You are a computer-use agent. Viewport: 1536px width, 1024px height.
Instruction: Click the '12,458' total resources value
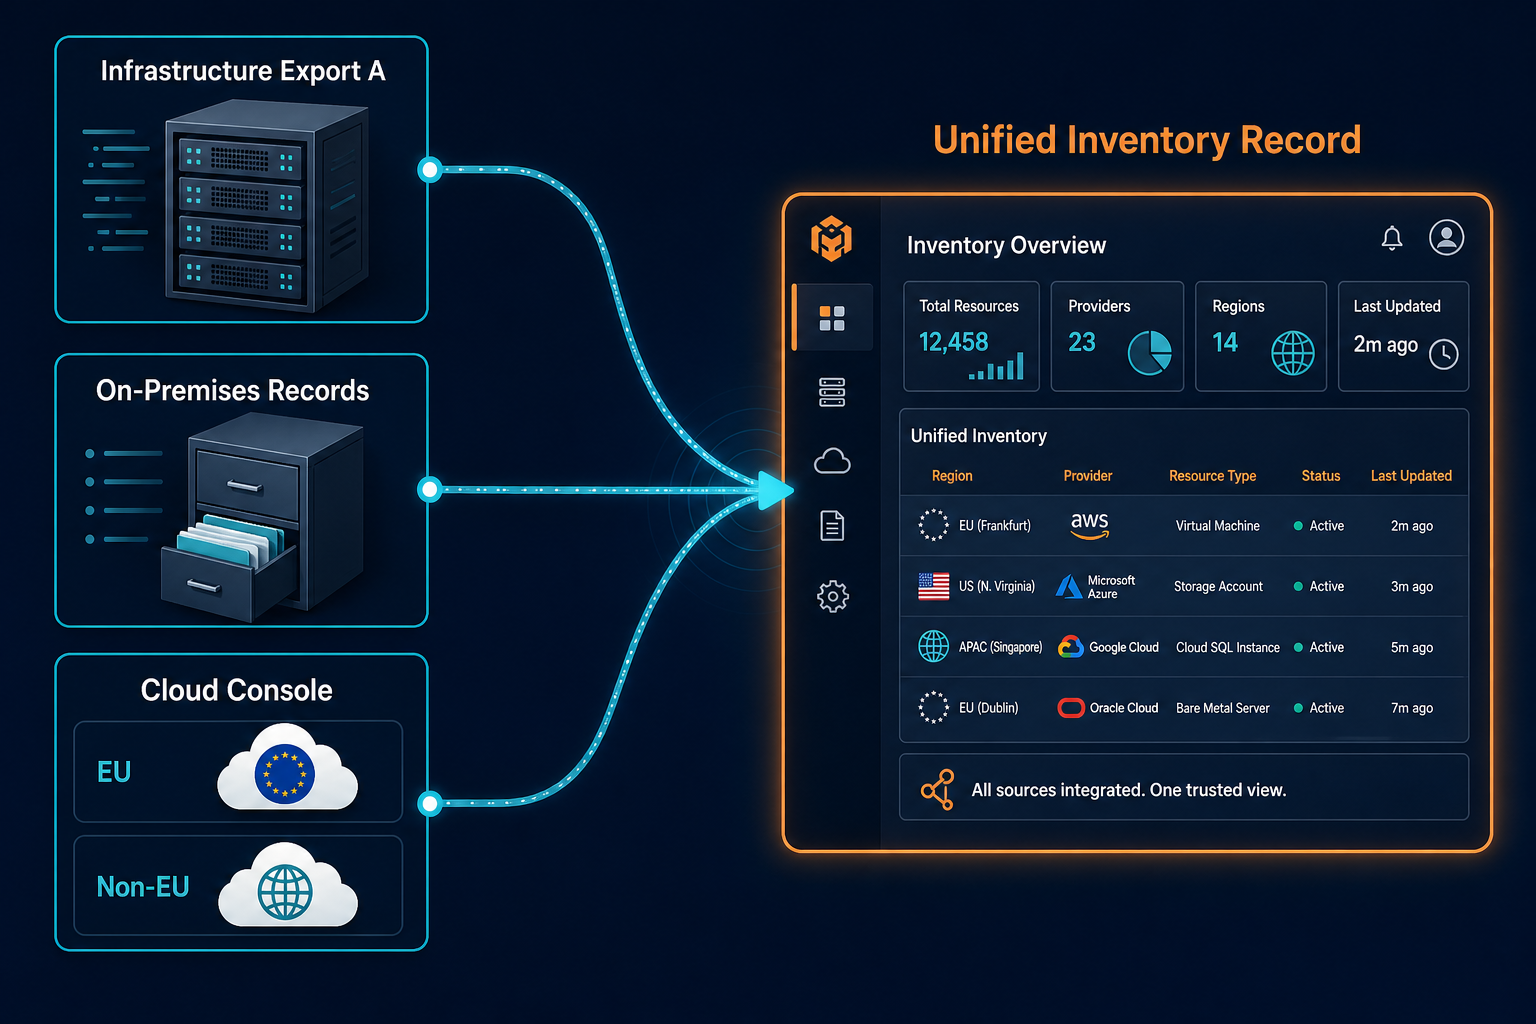tap(954, 342)
